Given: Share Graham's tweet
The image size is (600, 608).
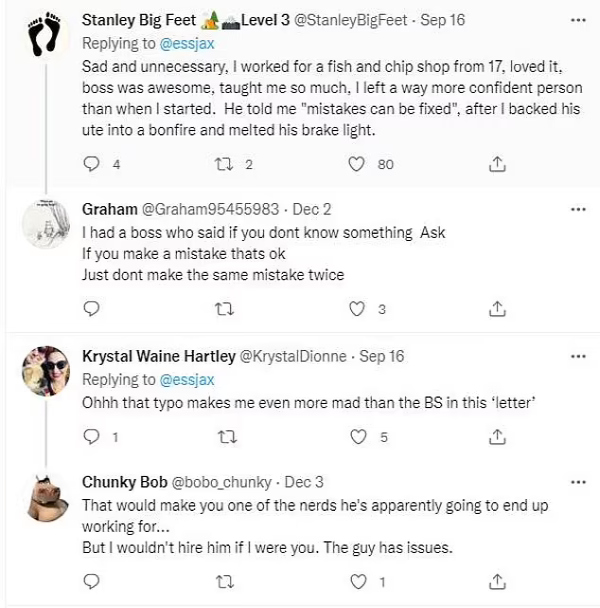Looking at the screenshot, I should 495,309.
